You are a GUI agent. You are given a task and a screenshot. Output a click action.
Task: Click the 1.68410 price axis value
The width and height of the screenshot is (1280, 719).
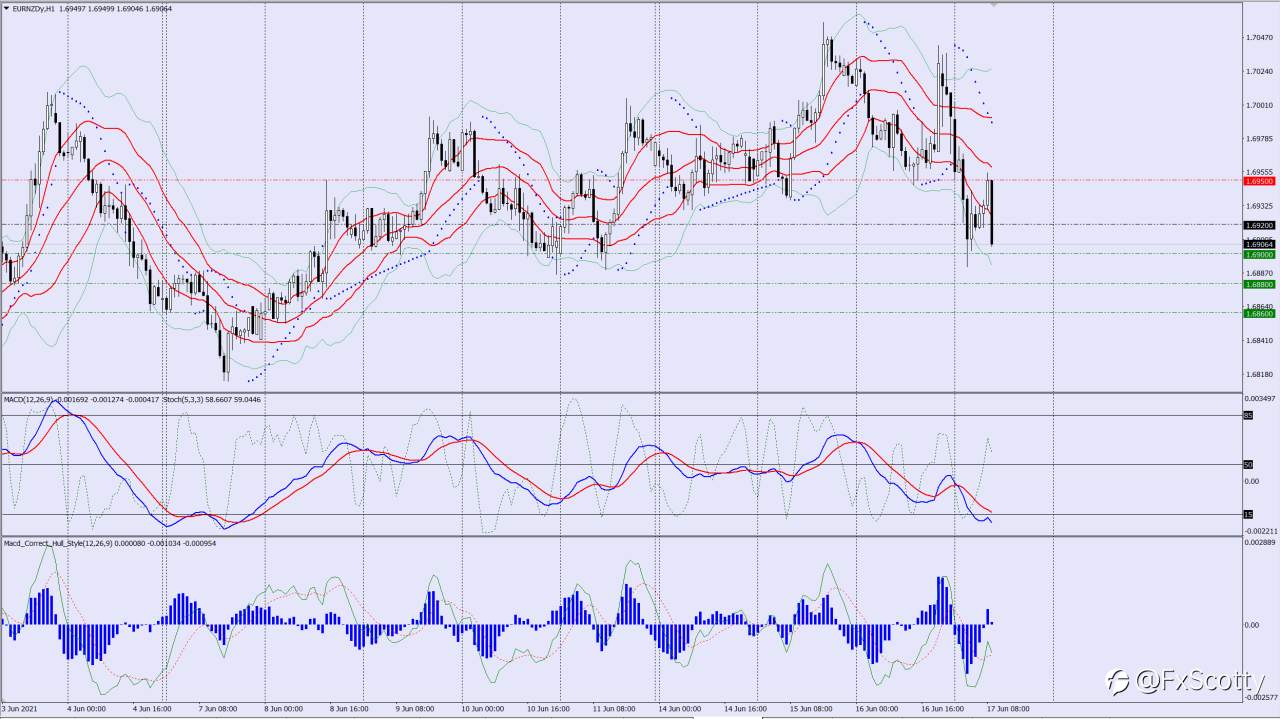(1260, 341)
